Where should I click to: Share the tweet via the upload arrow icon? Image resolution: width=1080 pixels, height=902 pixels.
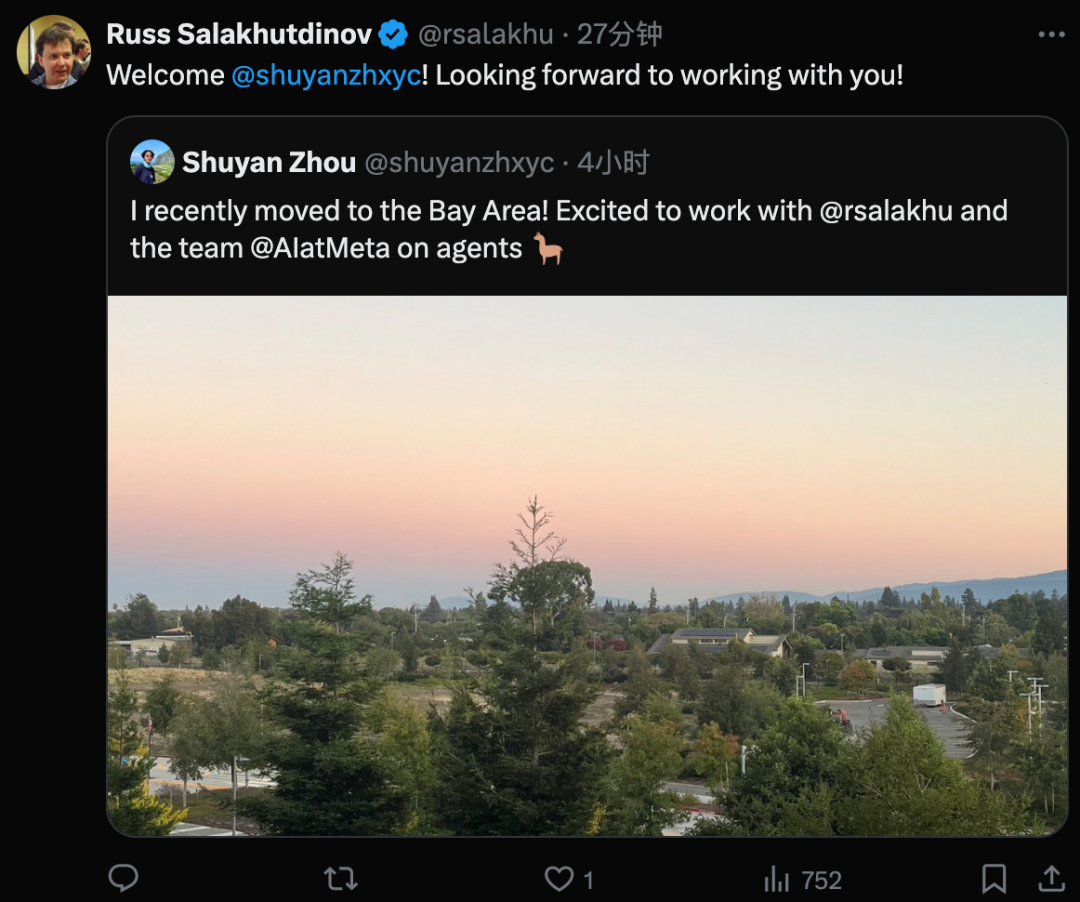[x=1051, y=879]
